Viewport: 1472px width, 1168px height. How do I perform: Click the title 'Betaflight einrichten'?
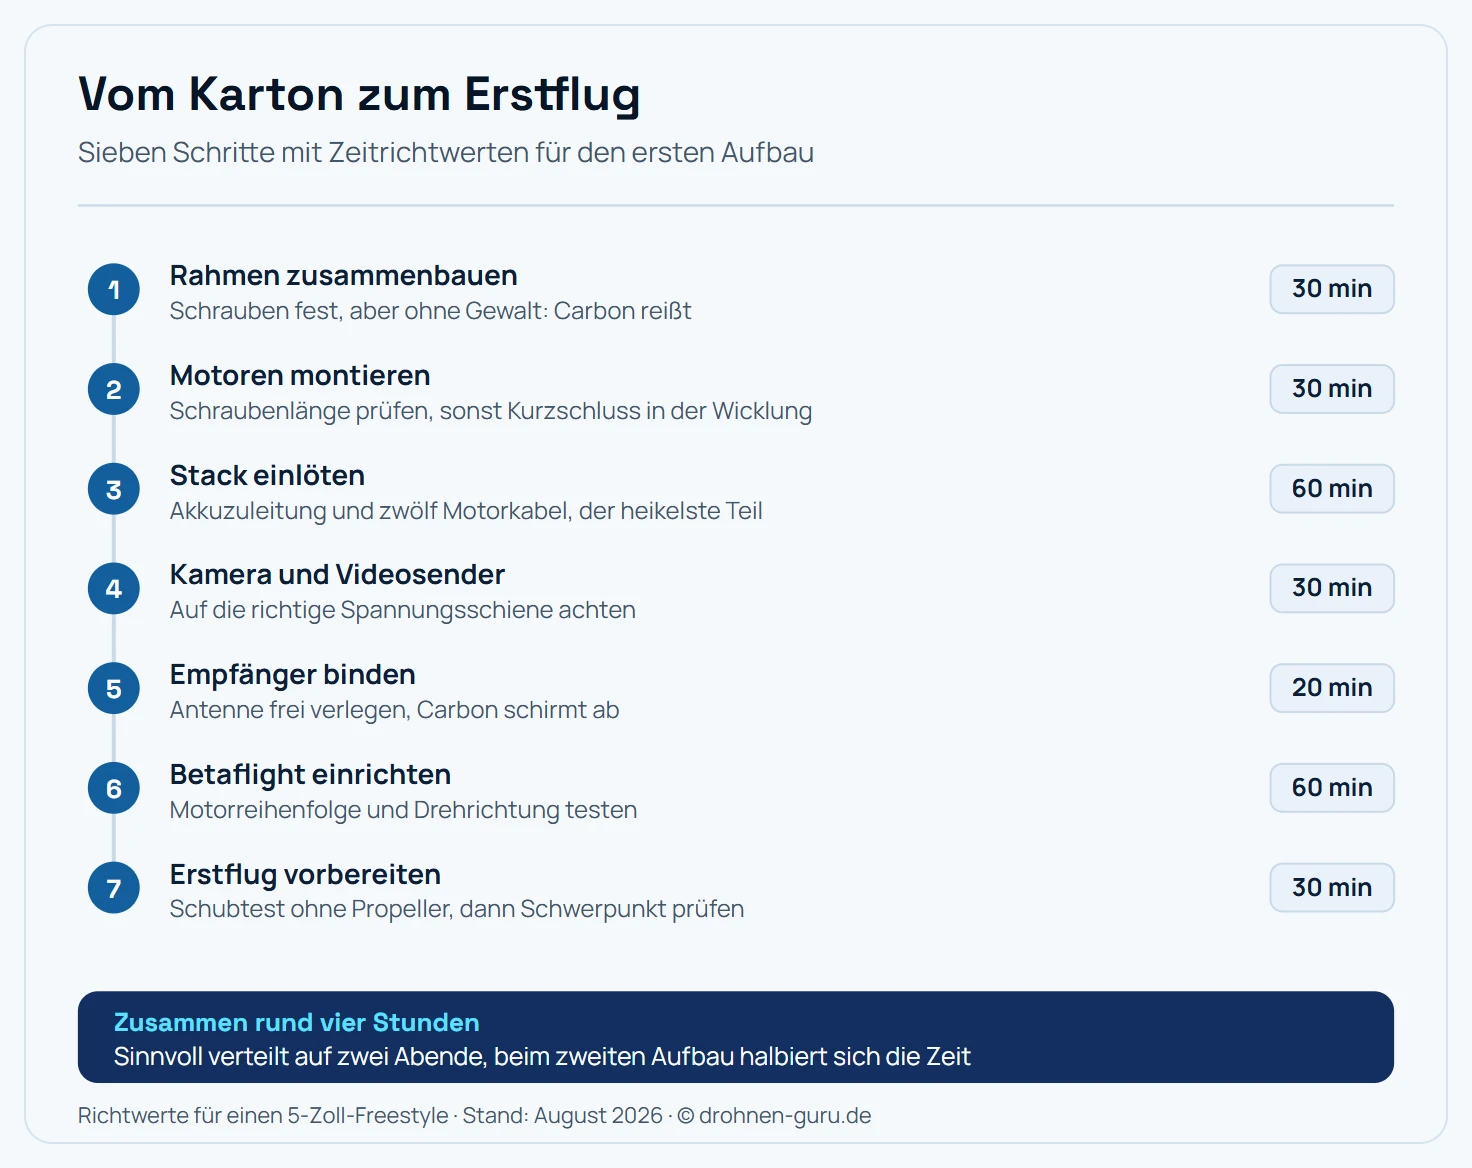tap(310, 775)
